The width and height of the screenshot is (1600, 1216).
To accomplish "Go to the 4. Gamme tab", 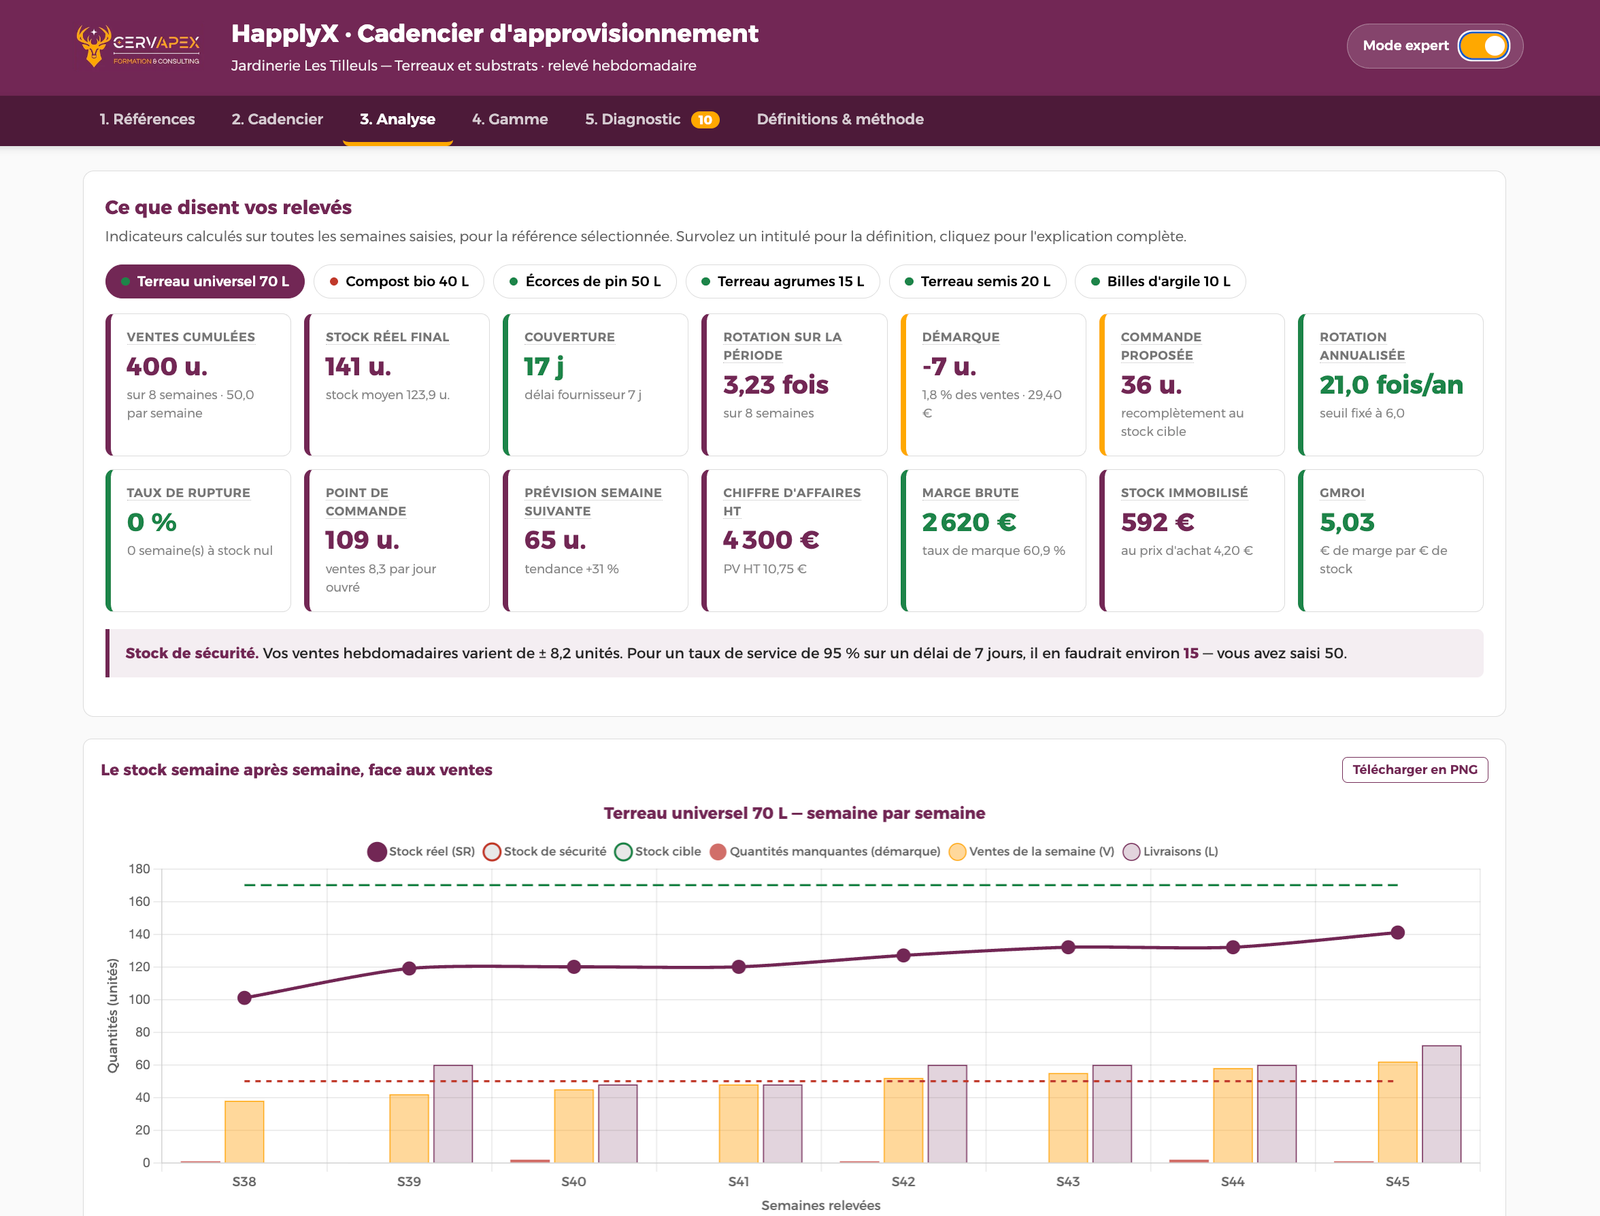I will coord(510,119).
